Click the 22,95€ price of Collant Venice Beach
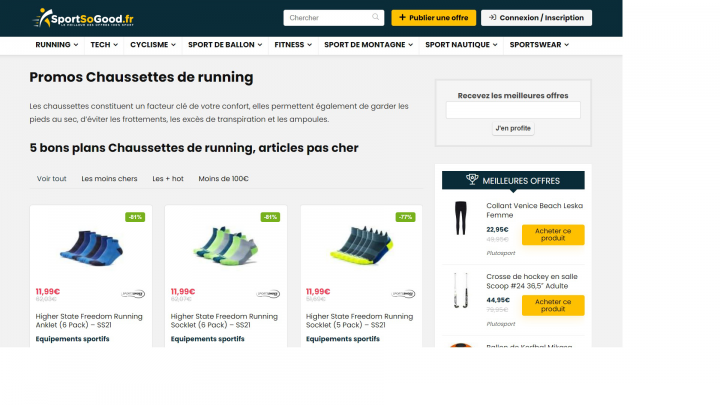 pos(497,230)
